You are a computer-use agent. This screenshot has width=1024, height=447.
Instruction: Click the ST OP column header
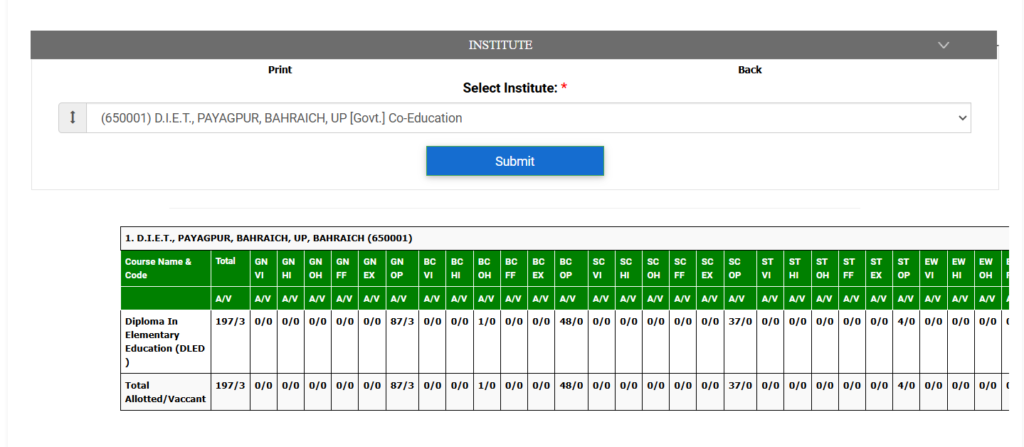tap(904, 267)
